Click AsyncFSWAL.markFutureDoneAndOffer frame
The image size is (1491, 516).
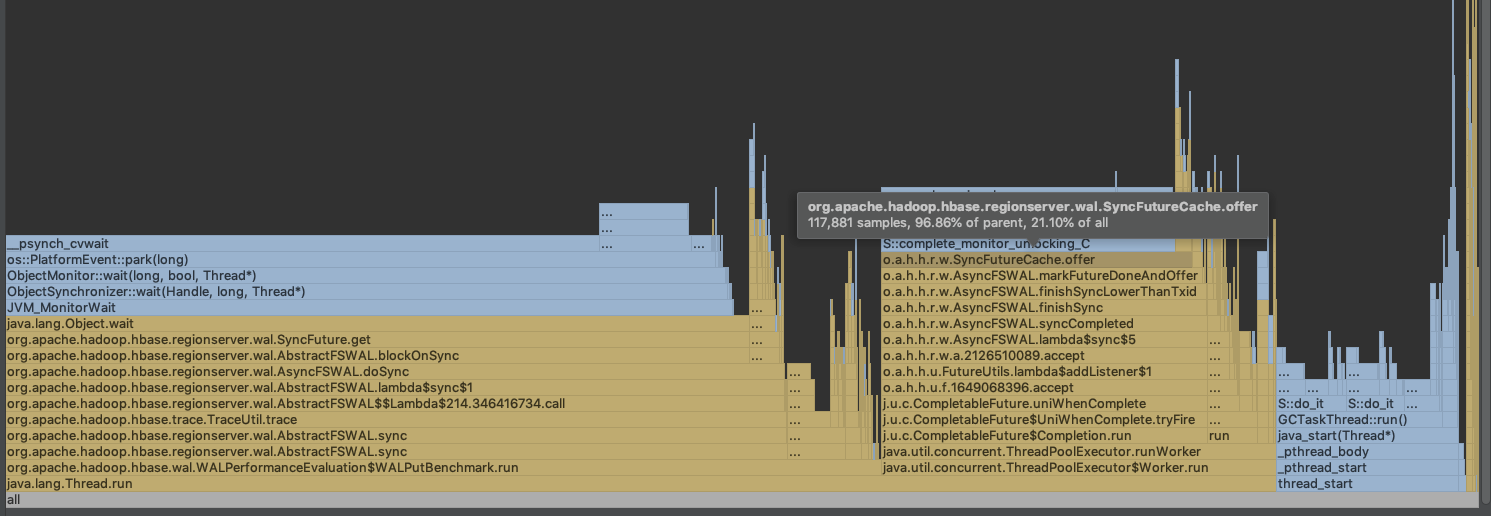(1040, 275)
